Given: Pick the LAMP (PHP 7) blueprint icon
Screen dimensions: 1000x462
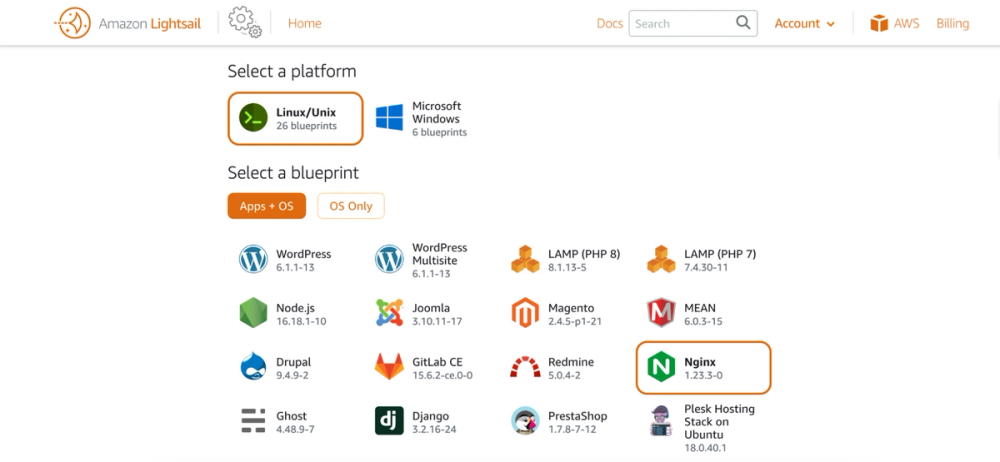Looking at the screenshot, I should pos(661,259).
